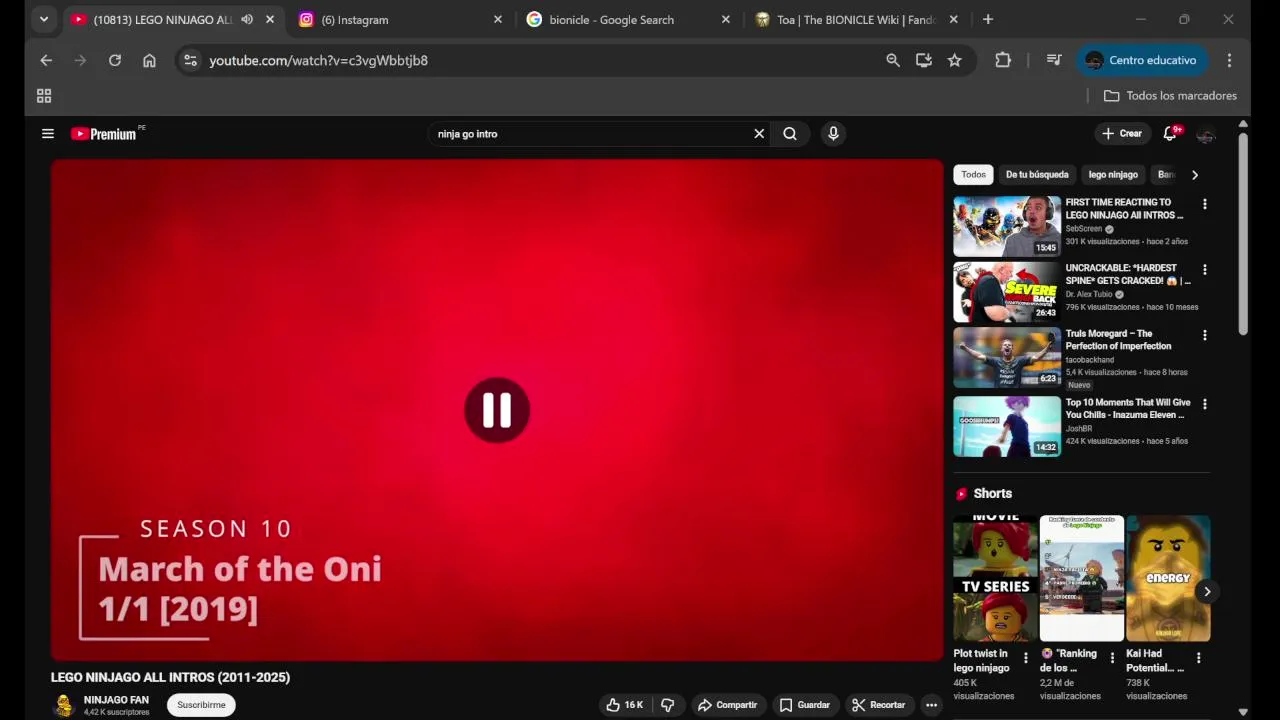The height and width of the screenshot is (720, 1280).
Task: Click the install app icon in address bar
Action: coord(924,60)
